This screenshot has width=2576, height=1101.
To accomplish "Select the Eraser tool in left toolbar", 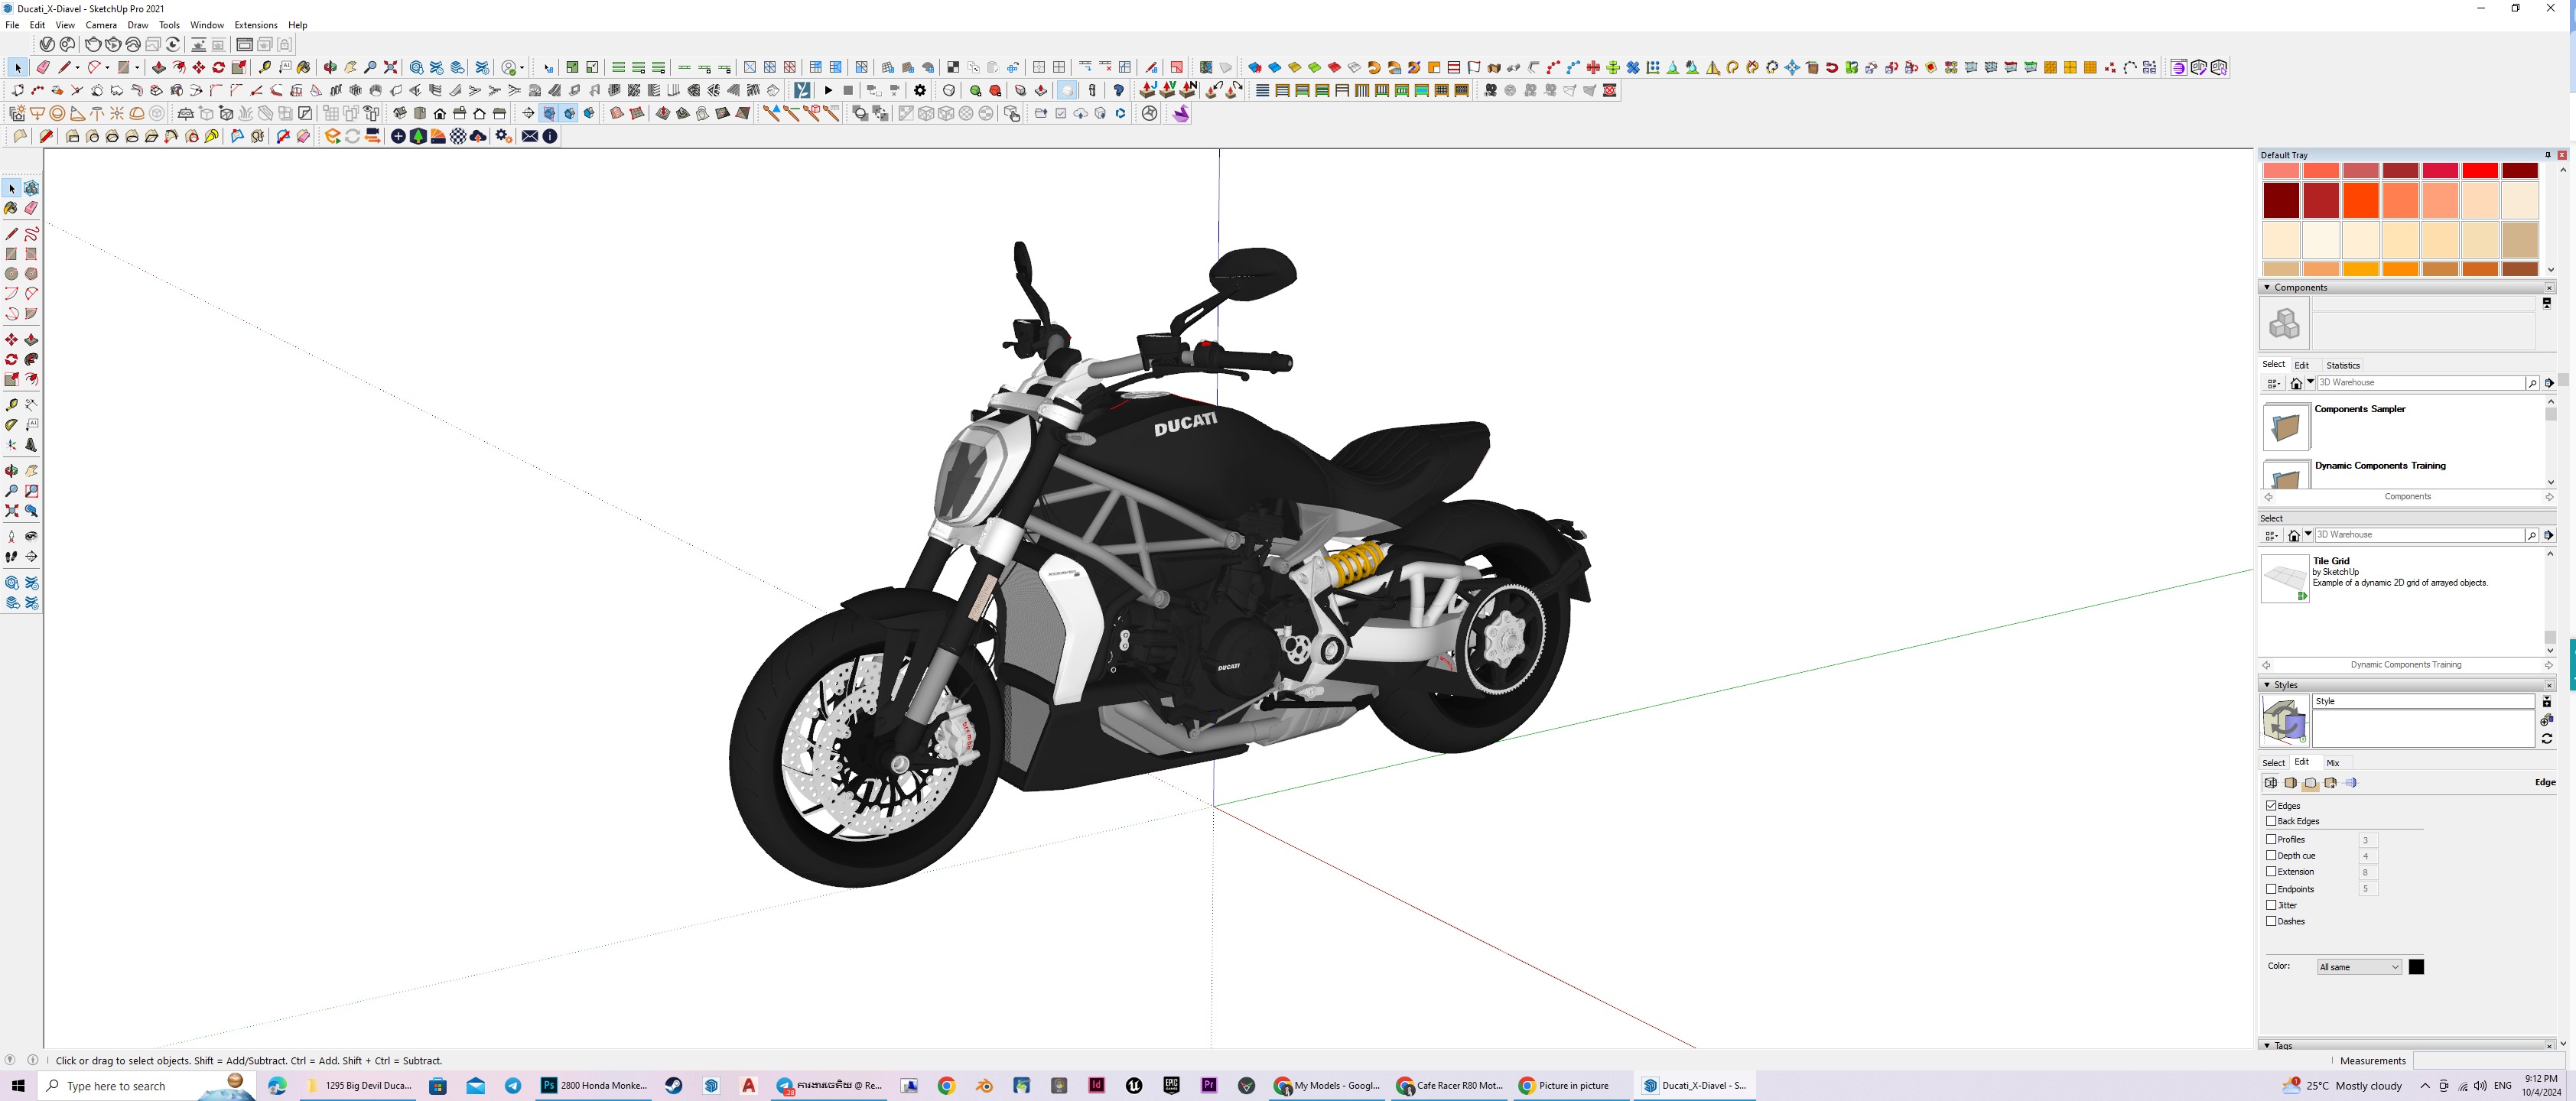I will click(31, 208).
